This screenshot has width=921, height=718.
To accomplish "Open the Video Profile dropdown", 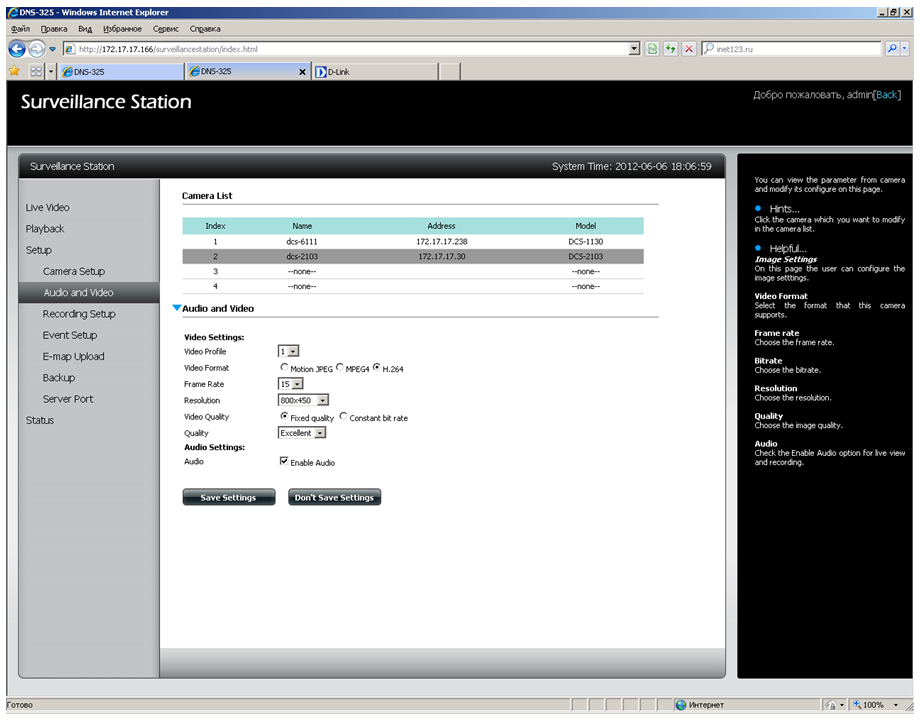I will (x=294, y=351).
